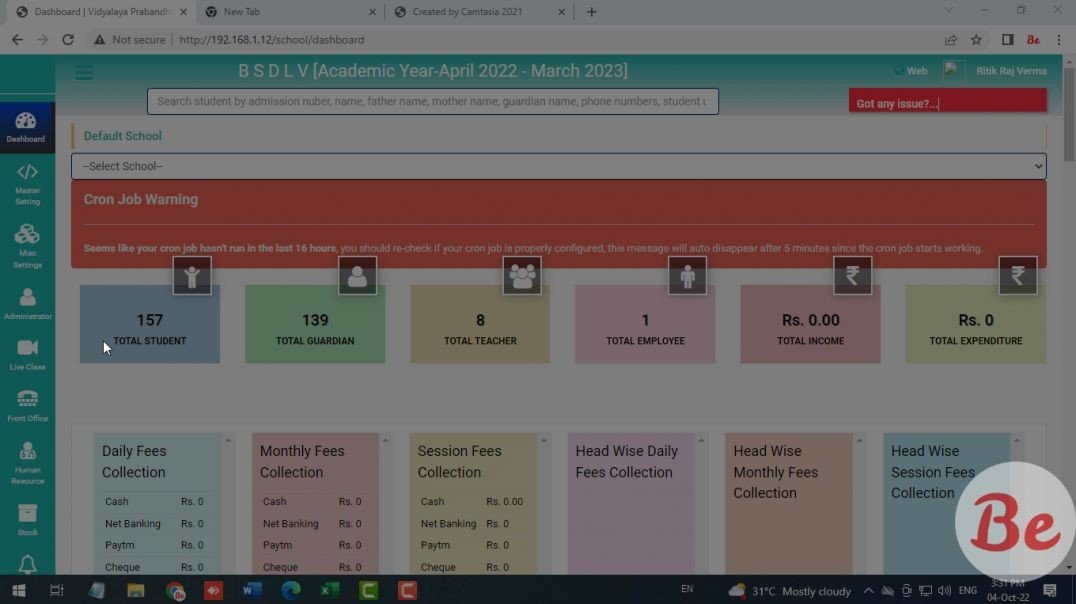Mute the volume via the taskbar speaker icon
This screenshot has width=1076, height=604.
pyautogui.click(x=944, y=590)
